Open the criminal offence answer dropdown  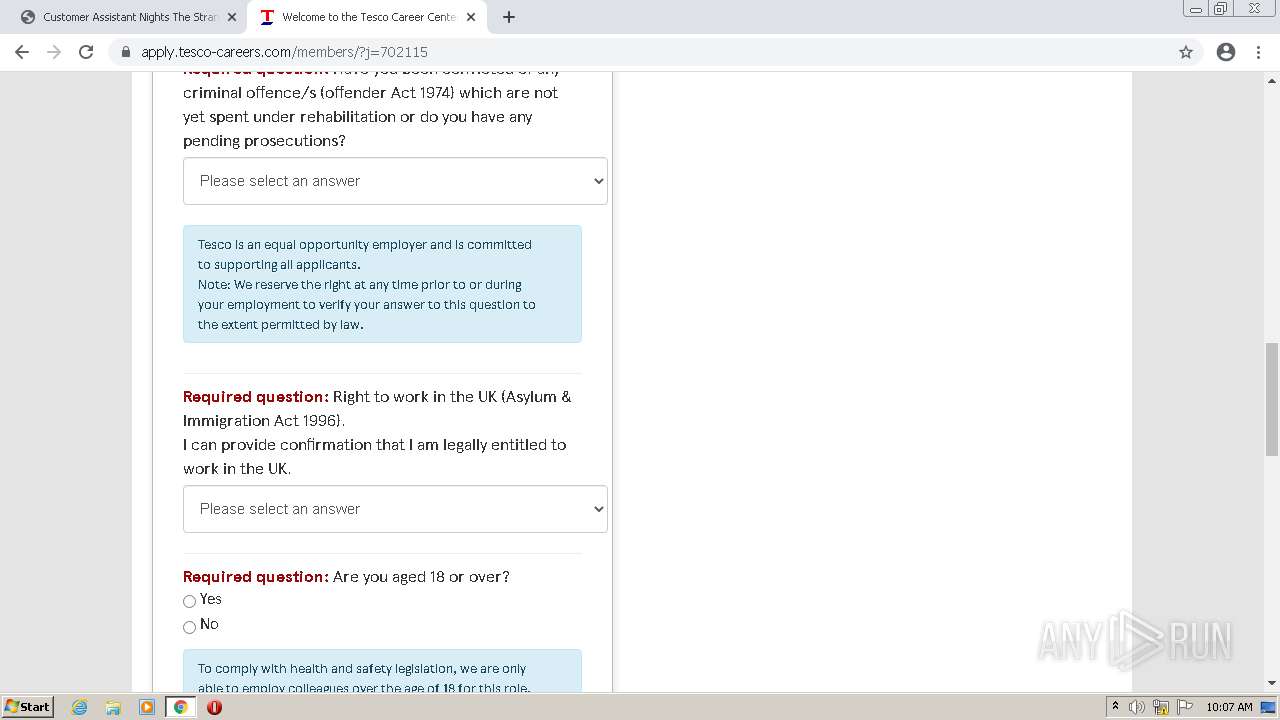[395, 181]
